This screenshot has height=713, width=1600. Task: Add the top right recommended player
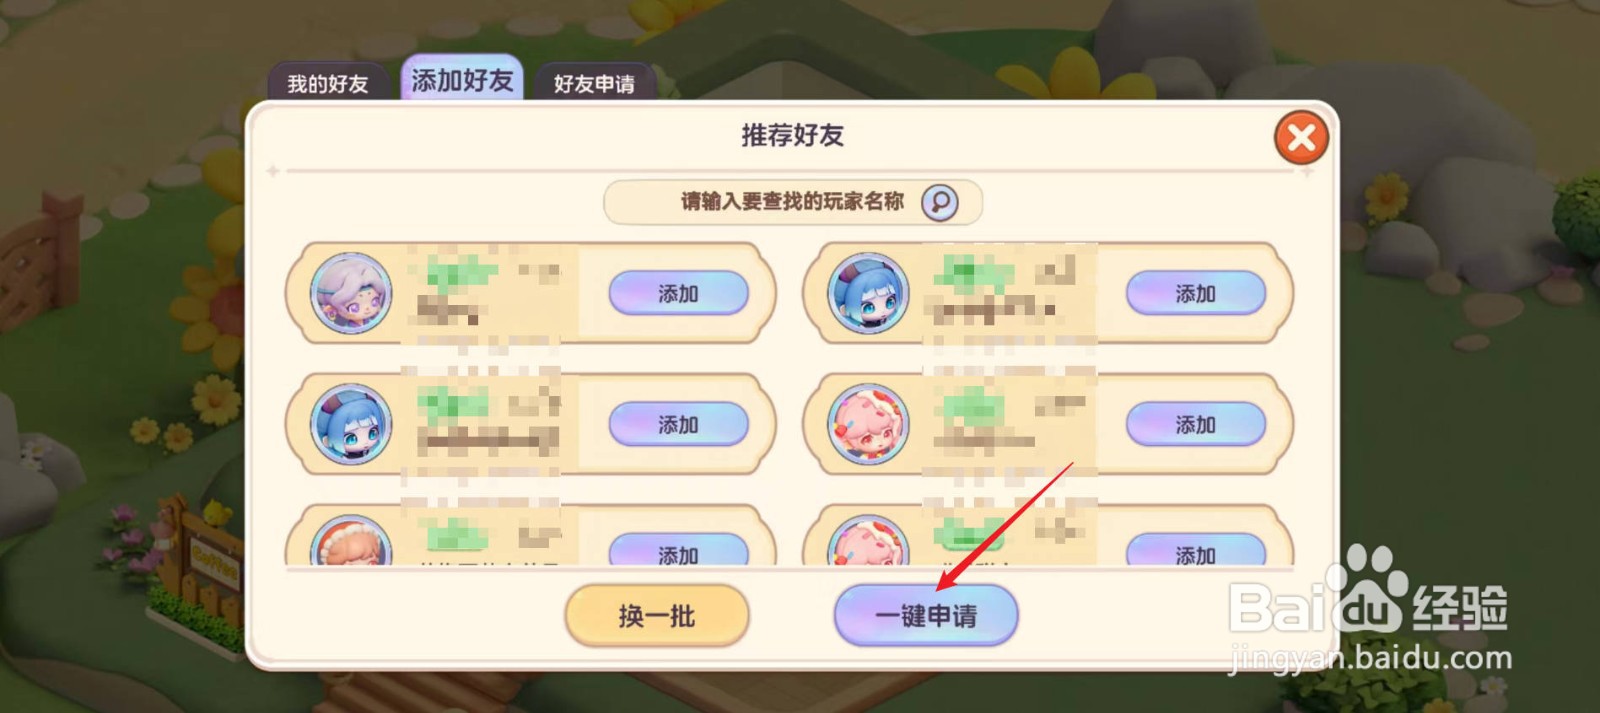tap(1196, 293)
